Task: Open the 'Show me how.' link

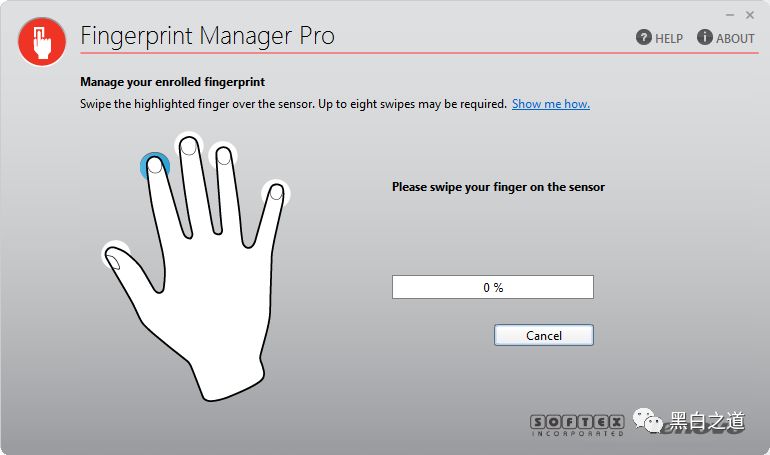Action: [551, 104]
